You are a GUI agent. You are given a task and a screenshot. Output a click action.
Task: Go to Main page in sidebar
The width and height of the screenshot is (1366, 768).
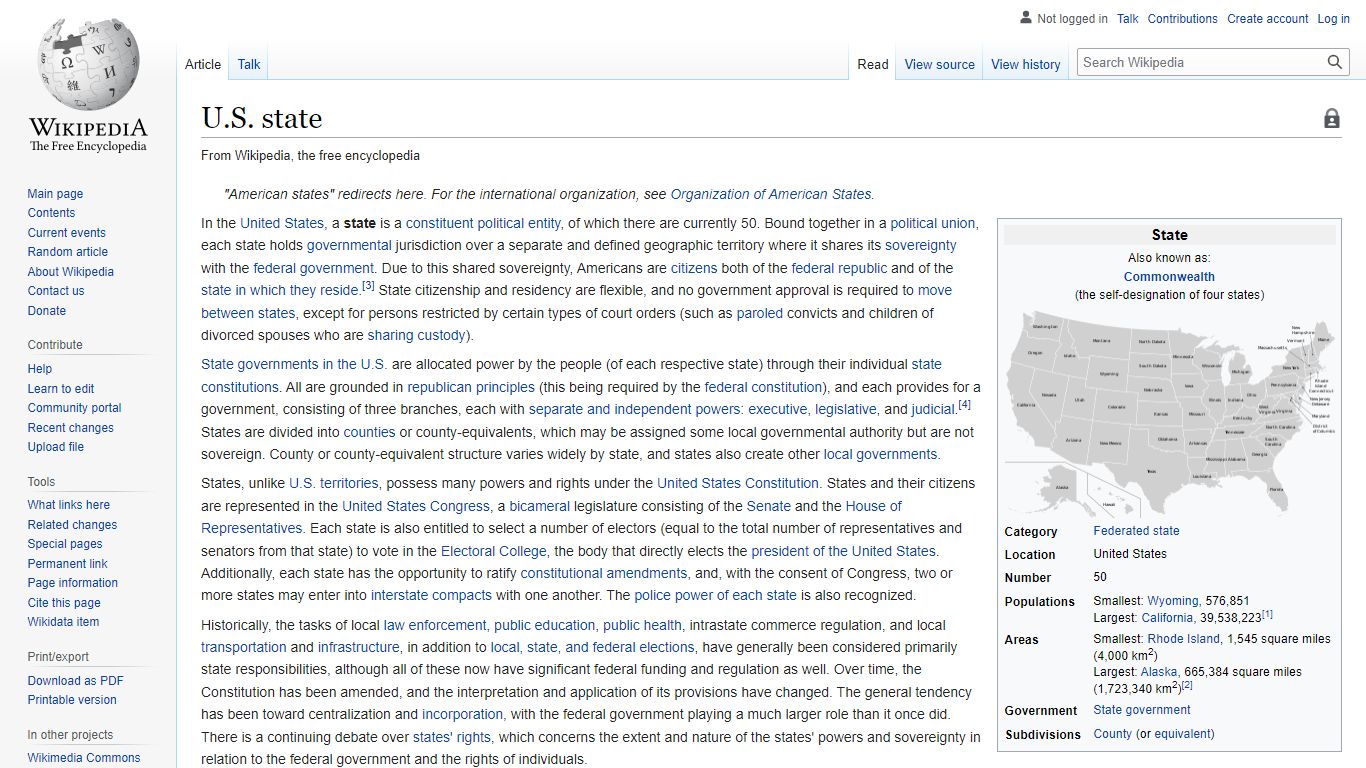[x=55, y=194]
